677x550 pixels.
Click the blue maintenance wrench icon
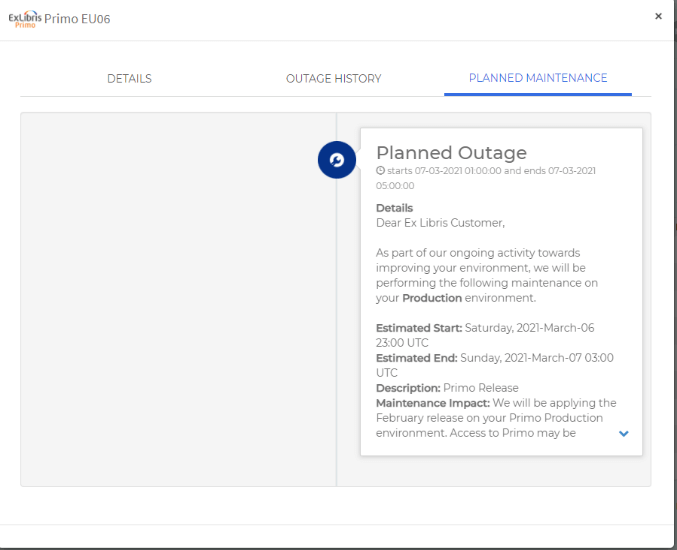click(x=337, y=160)
